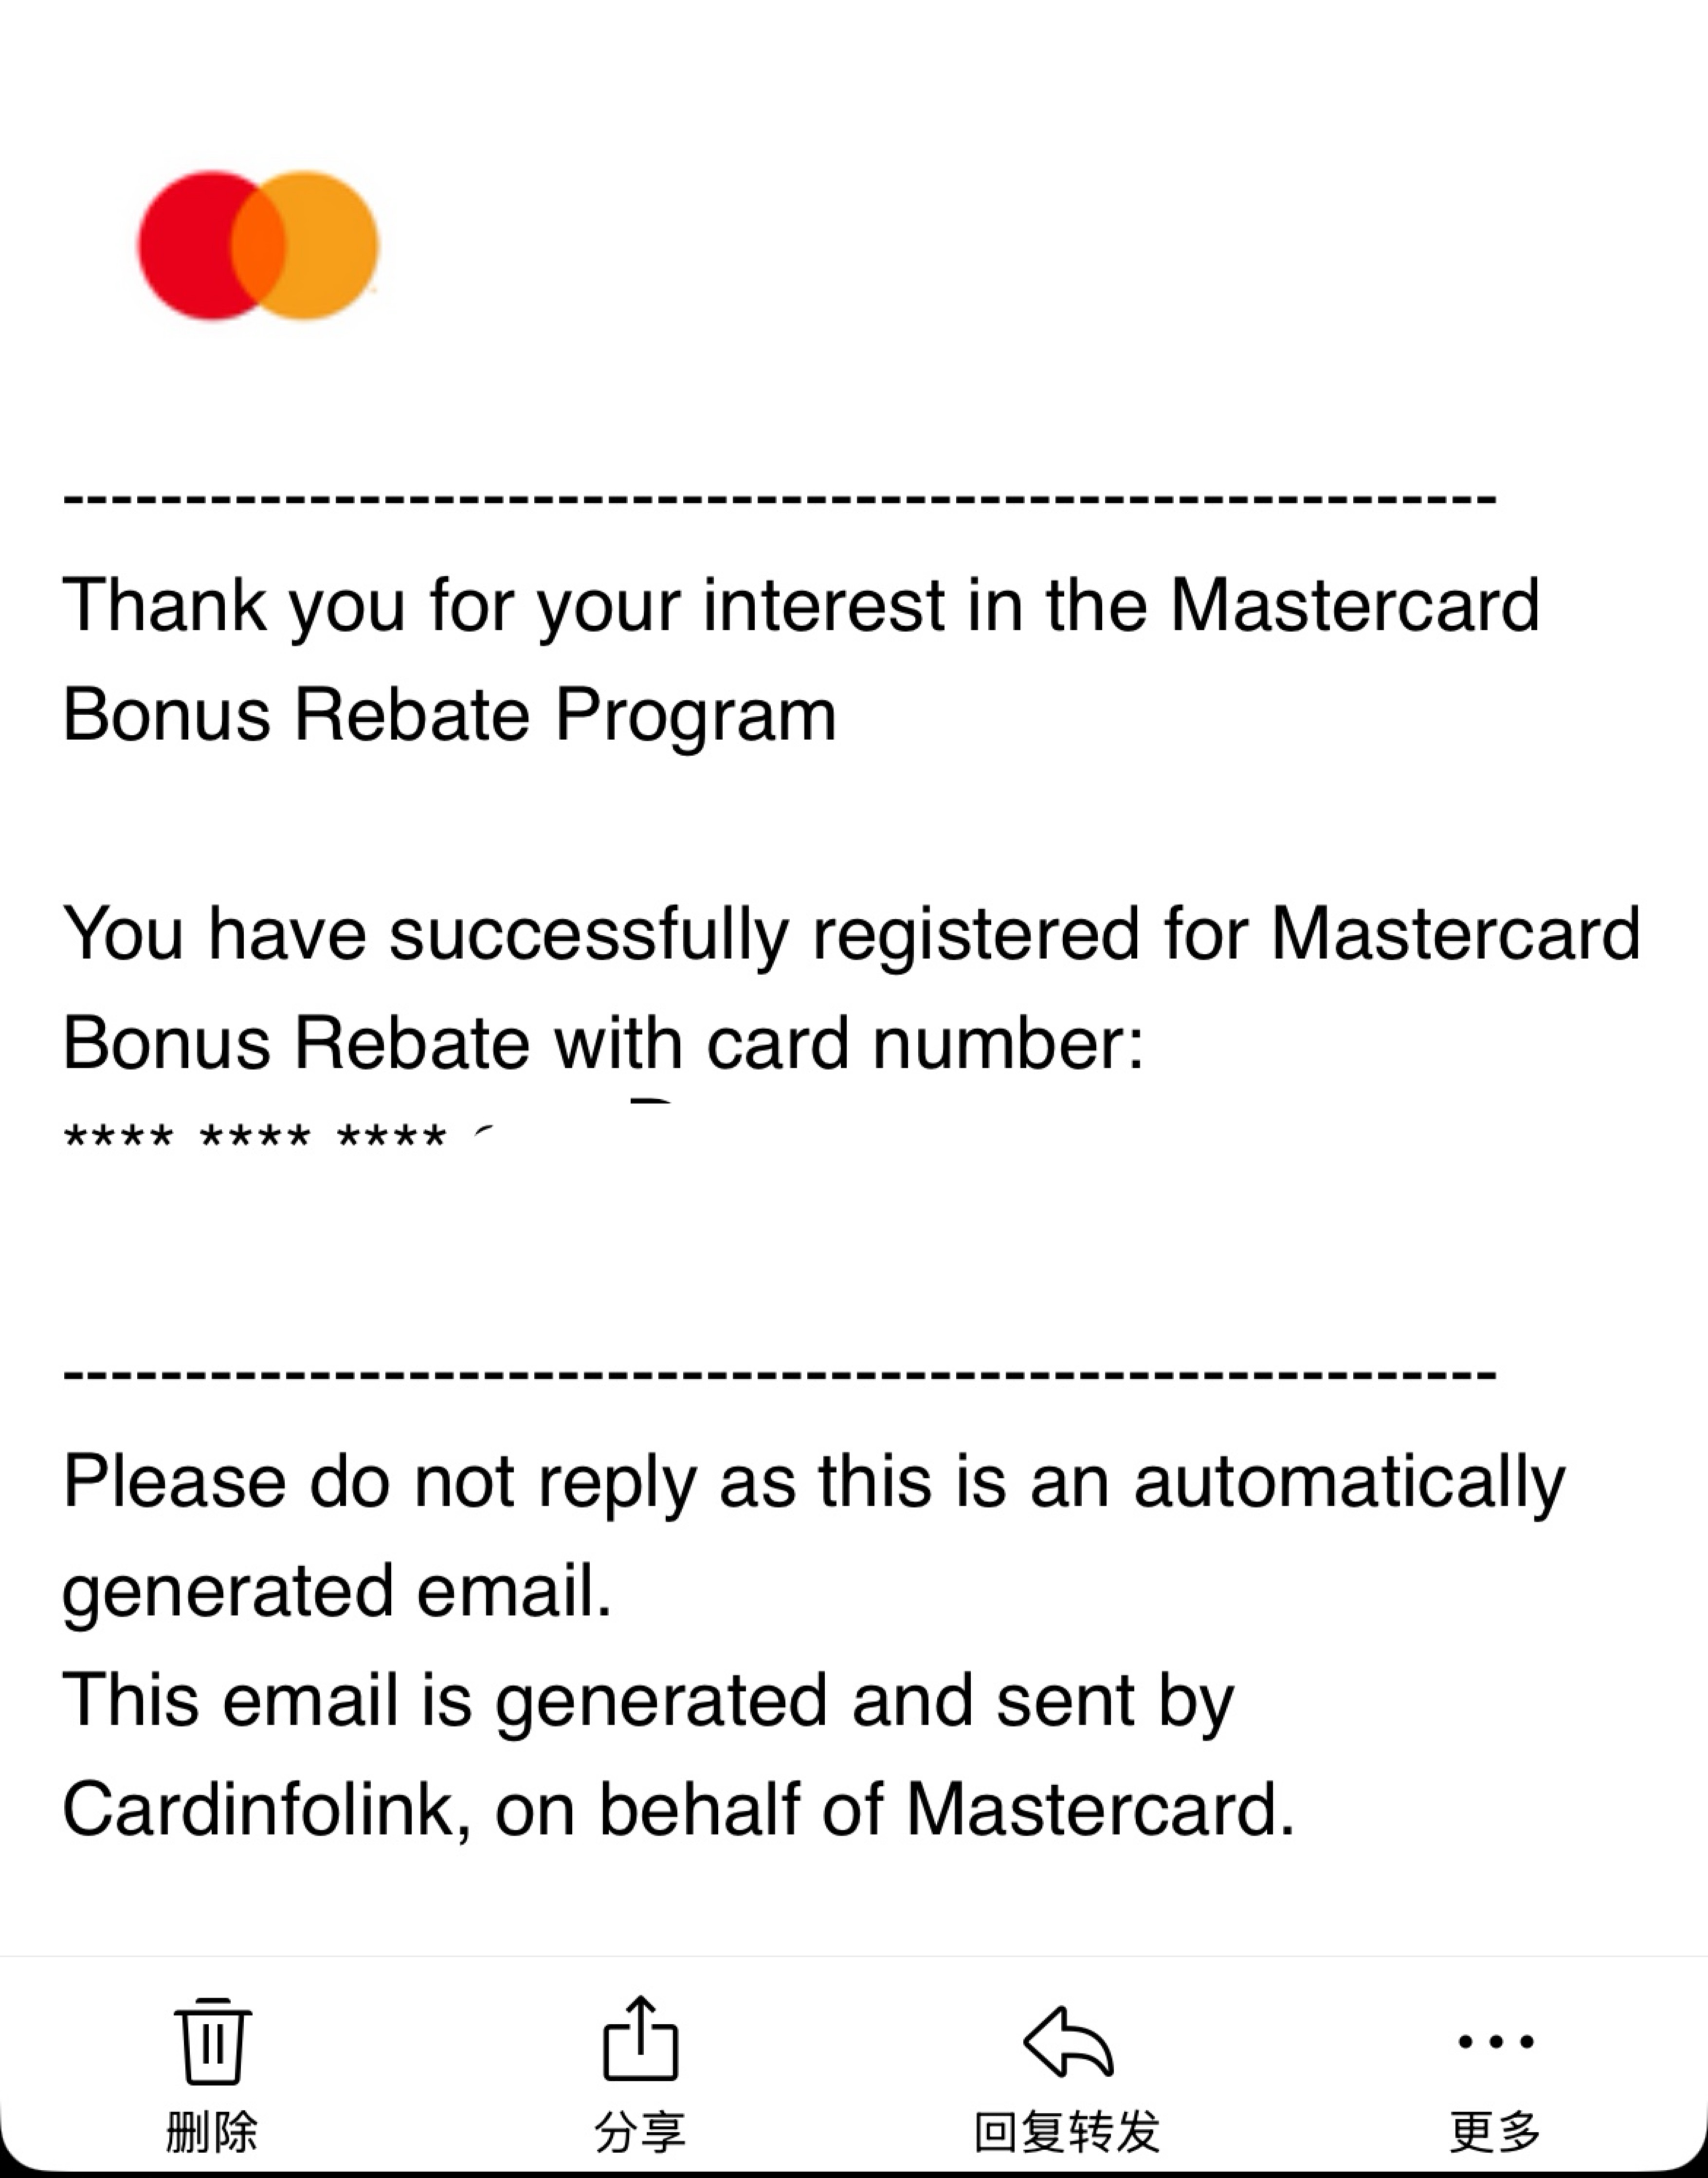Open the three-dots more icon
Screen dimensions: 1708x2178
point(1495,2041)
